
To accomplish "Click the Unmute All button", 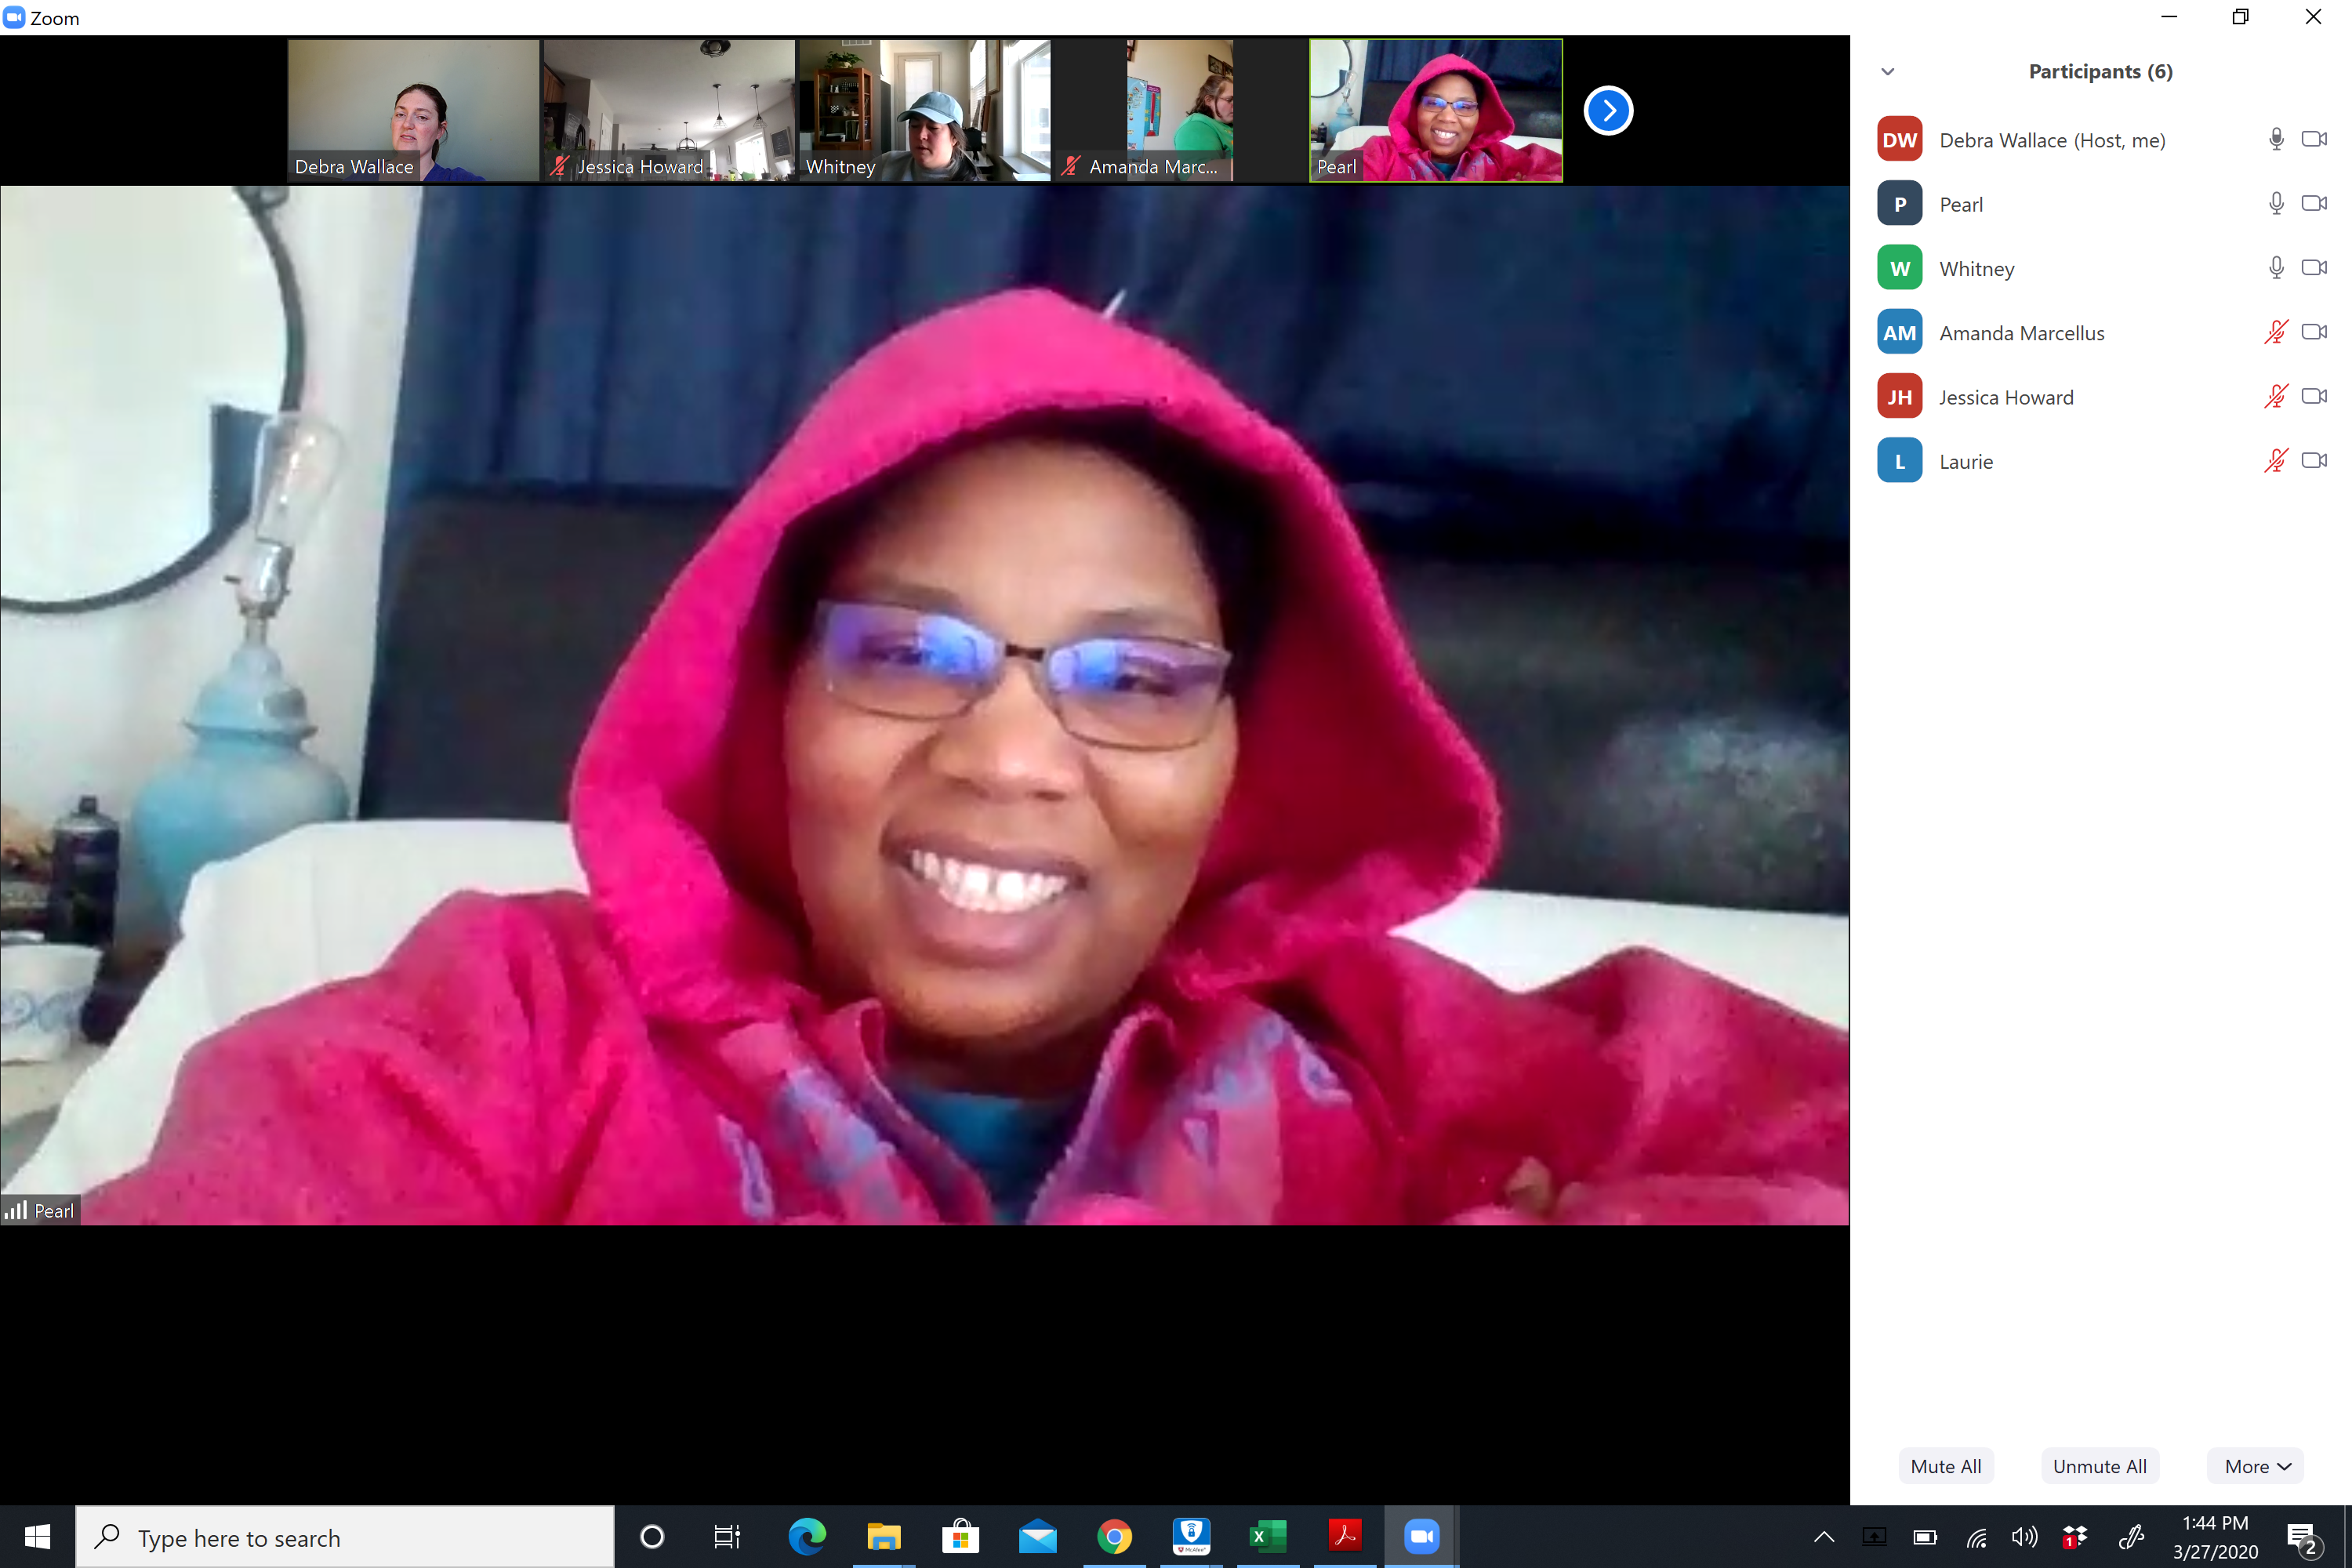I will click(x=2099, y=1466).
